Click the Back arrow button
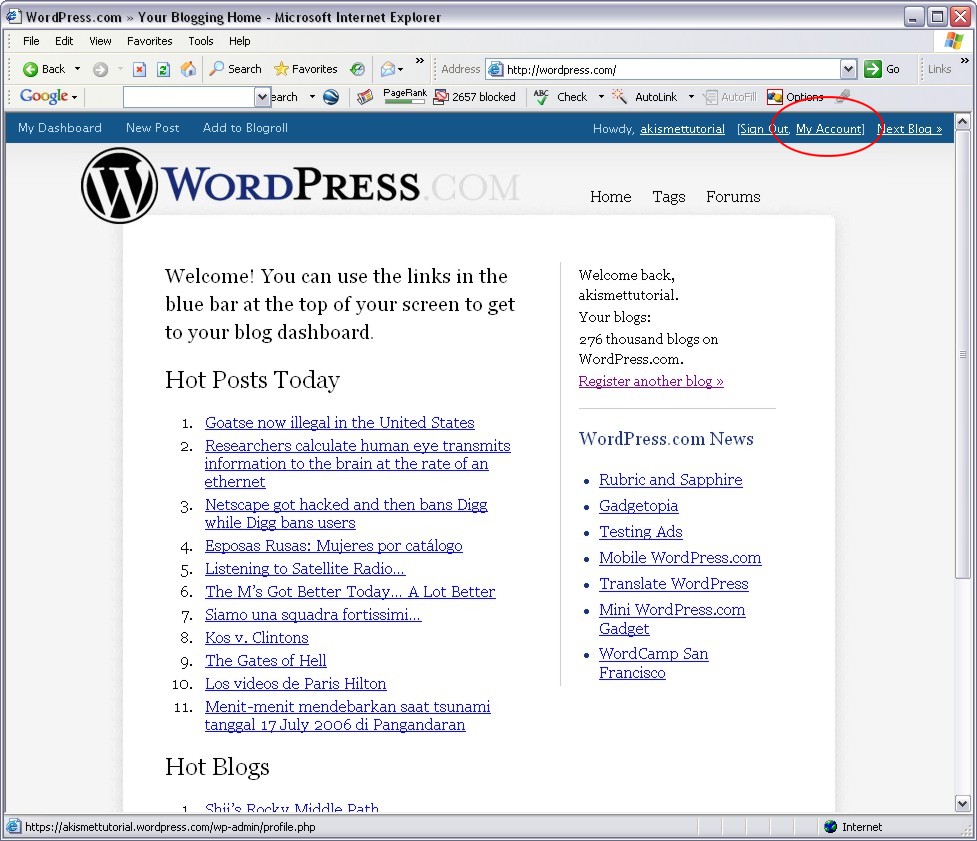977x841 pixels. pyautogui.click(x=43, y=69)
